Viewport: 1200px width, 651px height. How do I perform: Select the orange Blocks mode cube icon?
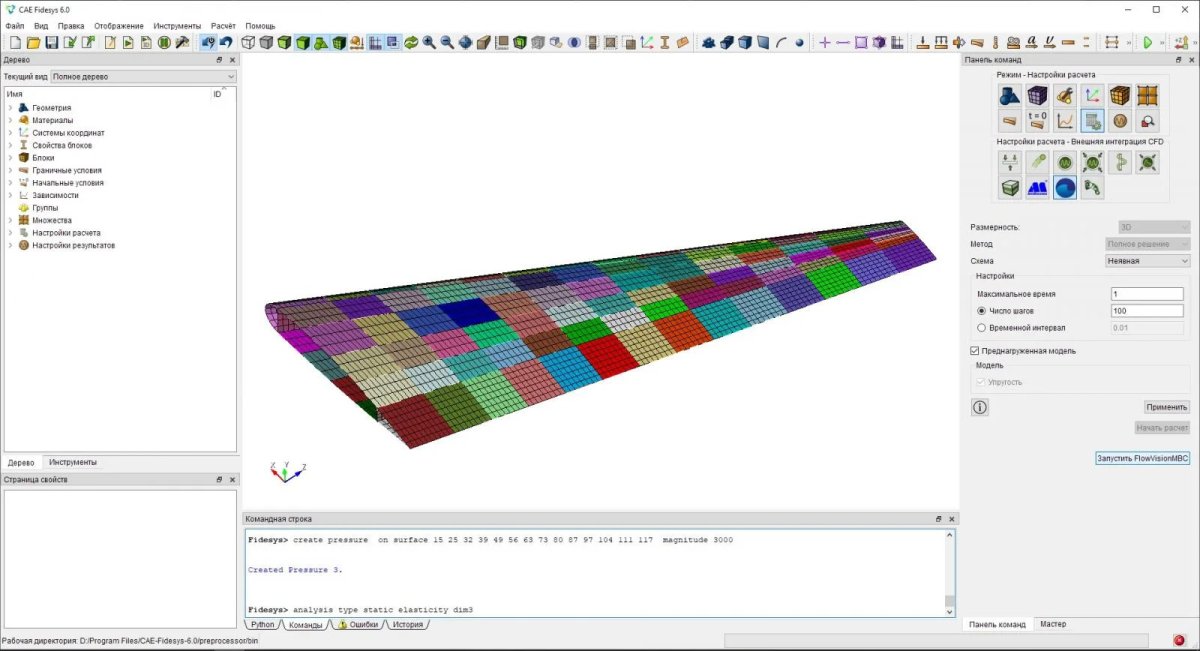(x=1120, y=96)
